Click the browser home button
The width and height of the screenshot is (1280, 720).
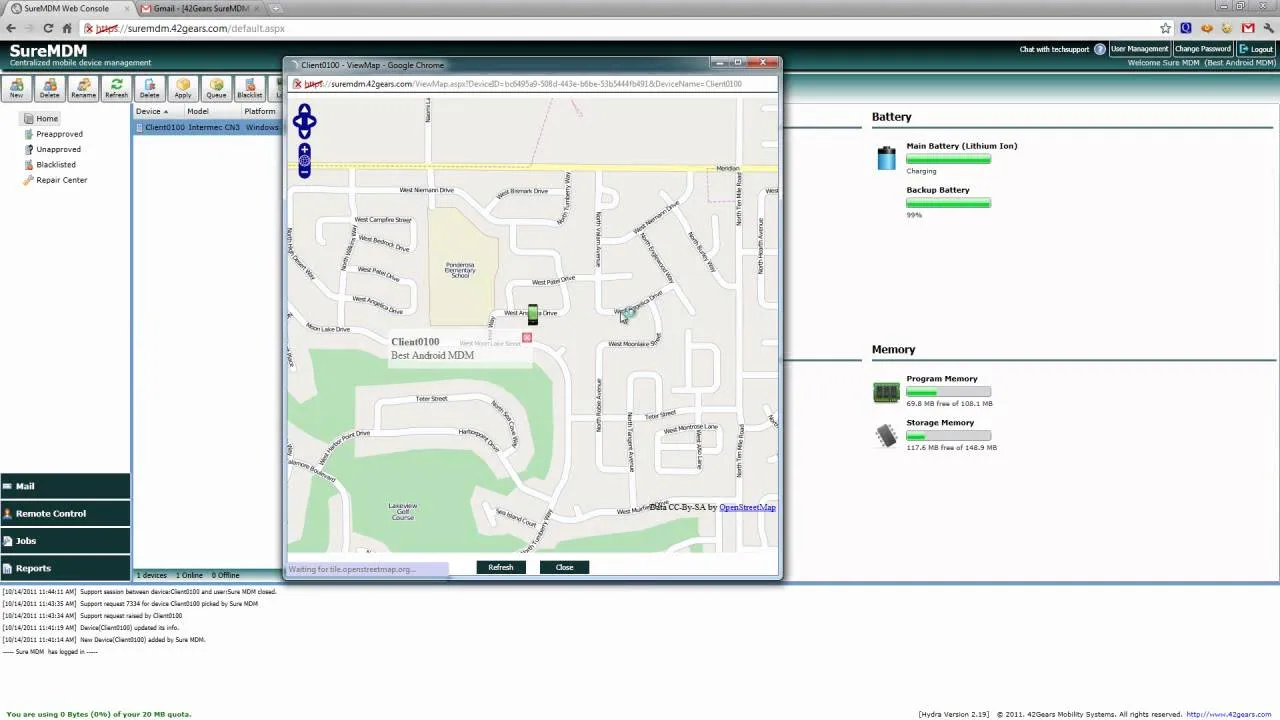67,28
